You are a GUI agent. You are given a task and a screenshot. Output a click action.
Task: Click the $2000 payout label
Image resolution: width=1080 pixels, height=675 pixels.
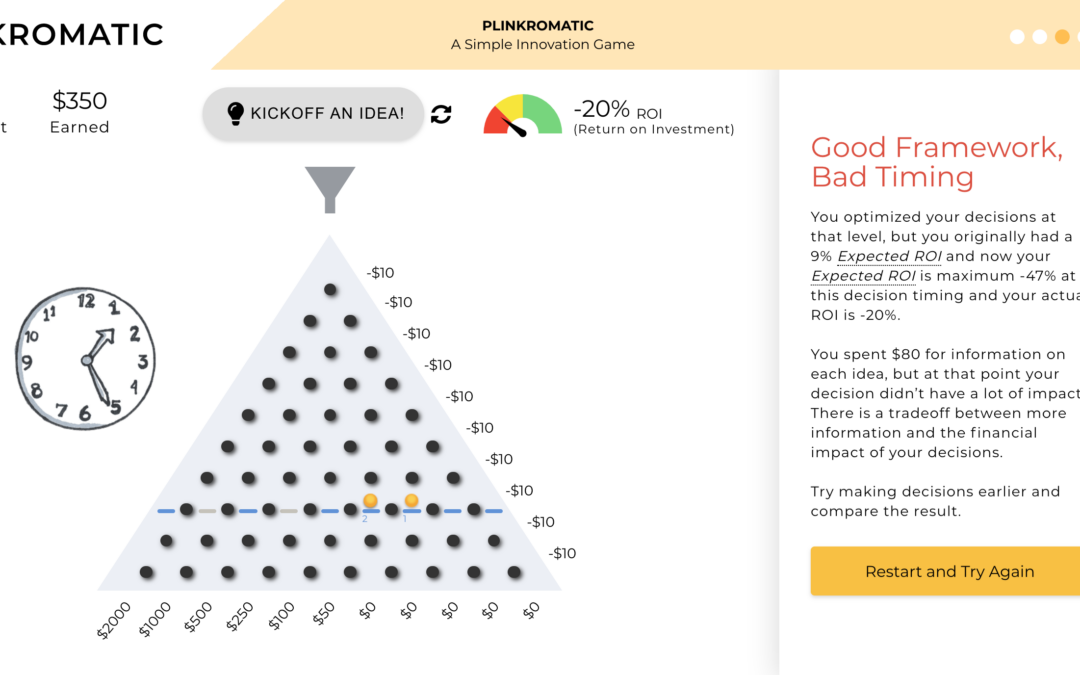pyautogui.click(x=114, y=621)
